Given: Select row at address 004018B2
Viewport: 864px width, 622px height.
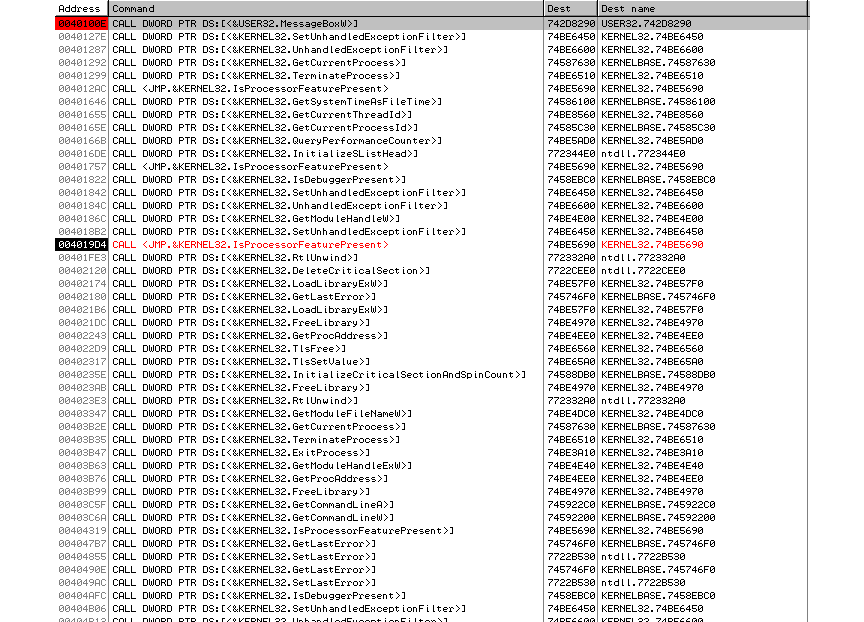Looking at the screenshot, I should coord(431,232).
